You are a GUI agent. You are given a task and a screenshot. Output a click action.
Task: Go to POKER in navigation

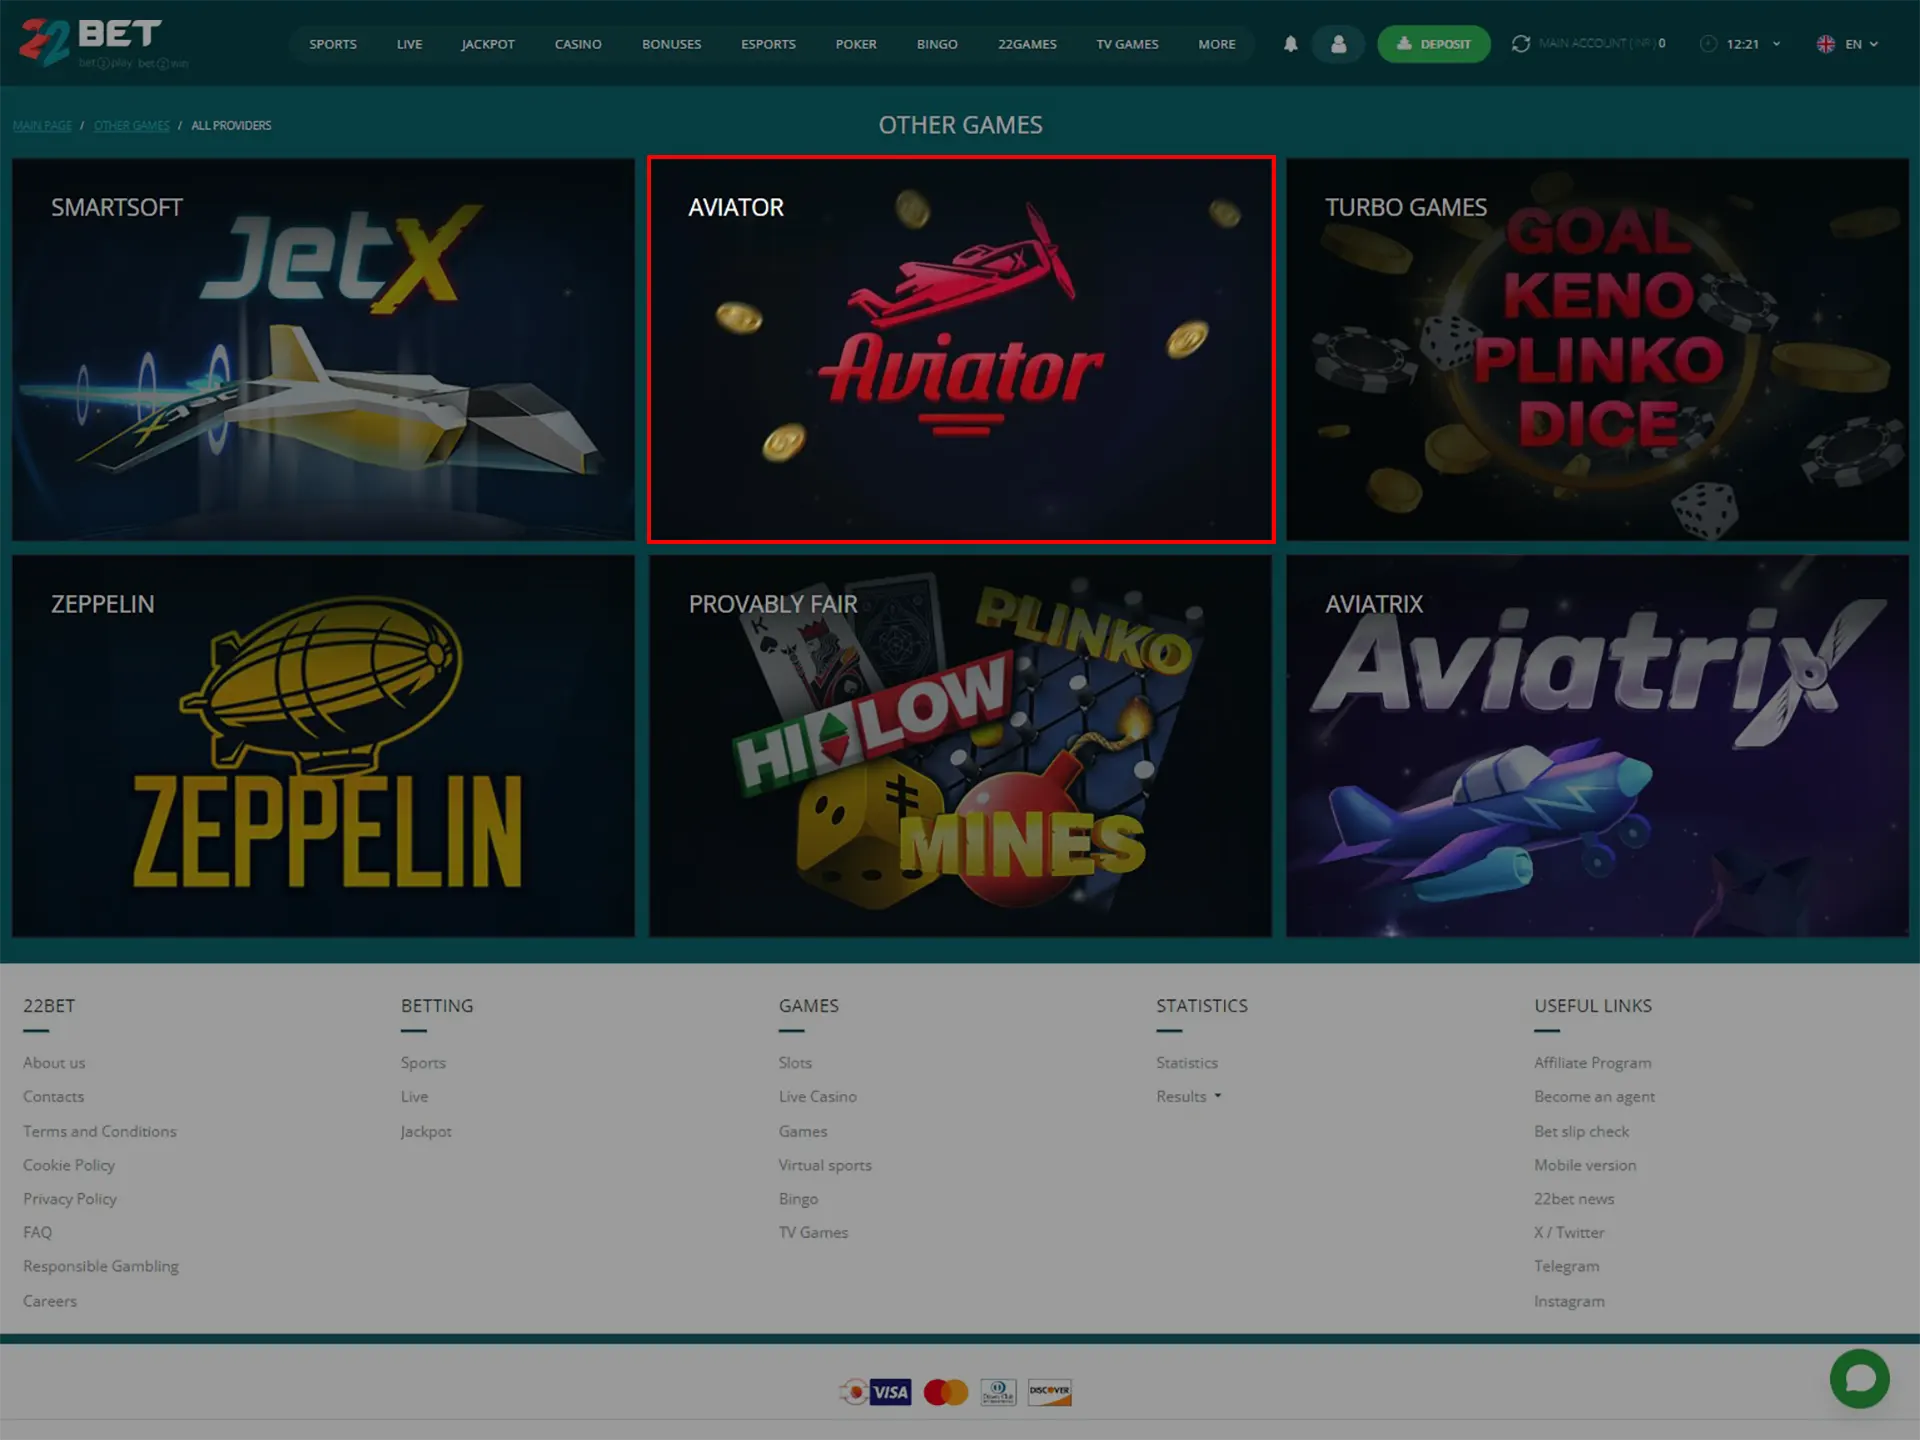pyautogui.click(x=856, y=44)
